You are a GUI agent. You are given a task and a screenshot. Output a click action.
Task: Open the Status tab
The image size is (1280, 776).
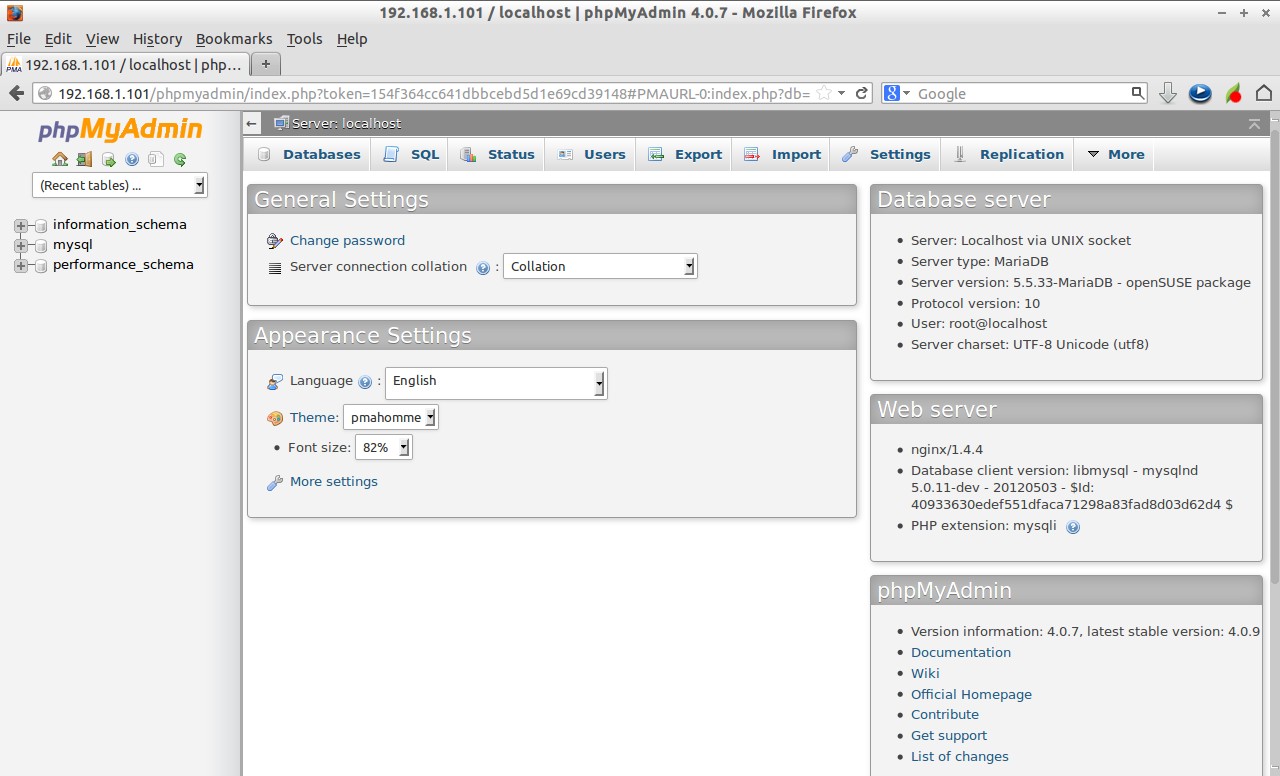click(497, 154)
